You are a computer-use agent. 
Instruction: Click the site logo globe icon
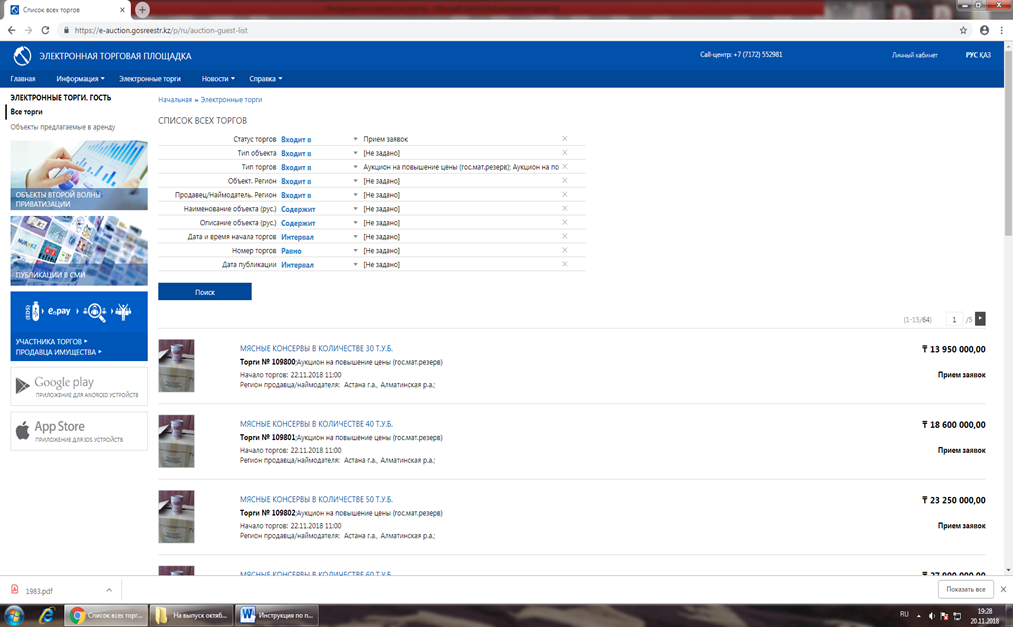point(22,56)
